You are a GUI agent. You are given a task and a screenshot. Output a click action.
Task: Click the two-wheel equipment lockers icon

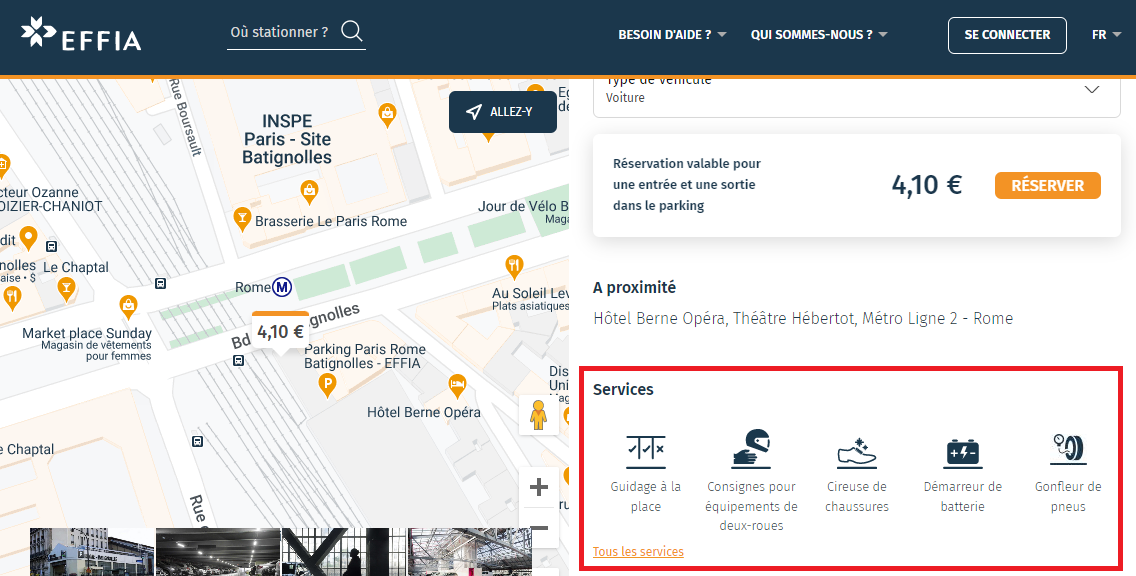tap(751, 448)
